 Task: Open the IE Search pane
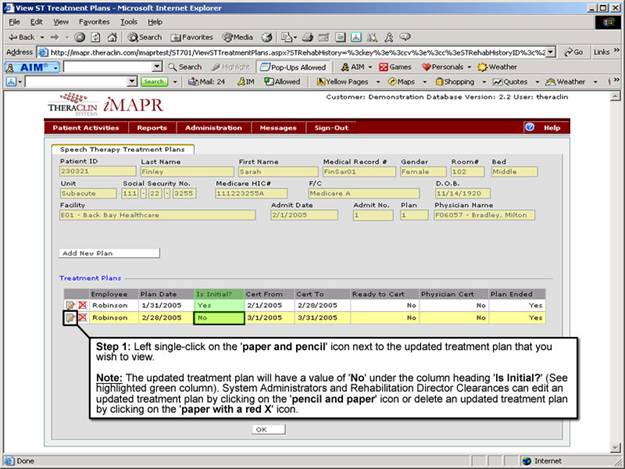tap(144, 37)
